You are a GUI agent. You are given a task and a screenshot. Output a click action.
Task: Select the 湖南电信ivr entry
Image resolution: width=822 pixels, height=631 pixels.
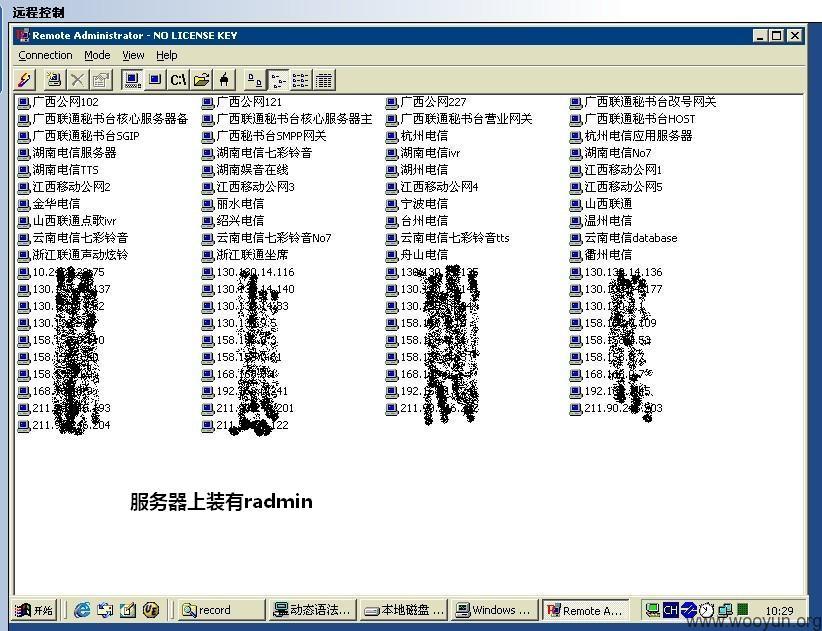coord(423,153)
